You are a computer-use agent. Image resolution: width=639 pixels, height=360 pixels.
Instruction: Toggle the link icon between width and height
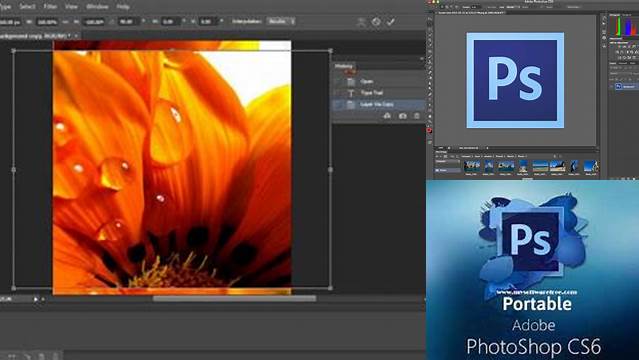[65, 22]
